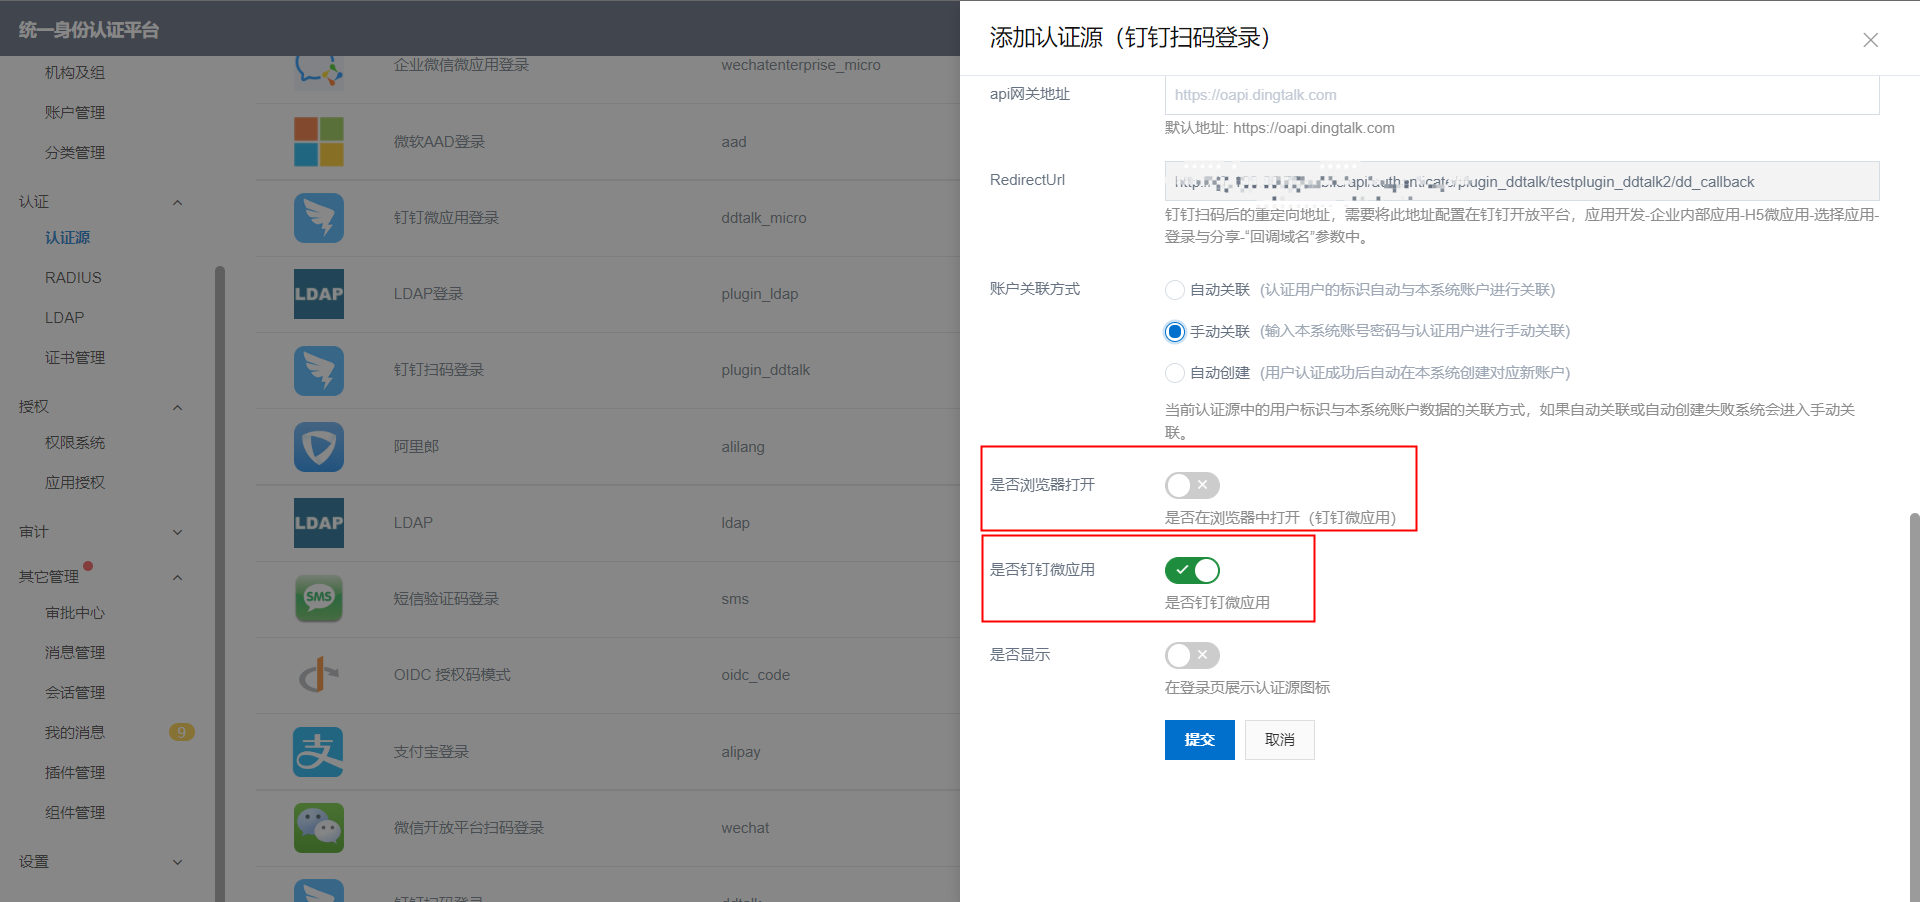Click the 微软AAD登录 row name

point(439,142)
